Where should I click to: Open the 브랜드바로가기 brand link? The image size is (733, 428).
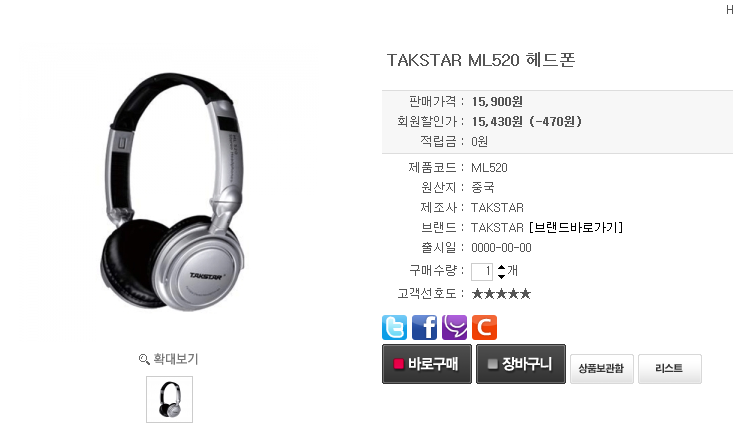576,228
